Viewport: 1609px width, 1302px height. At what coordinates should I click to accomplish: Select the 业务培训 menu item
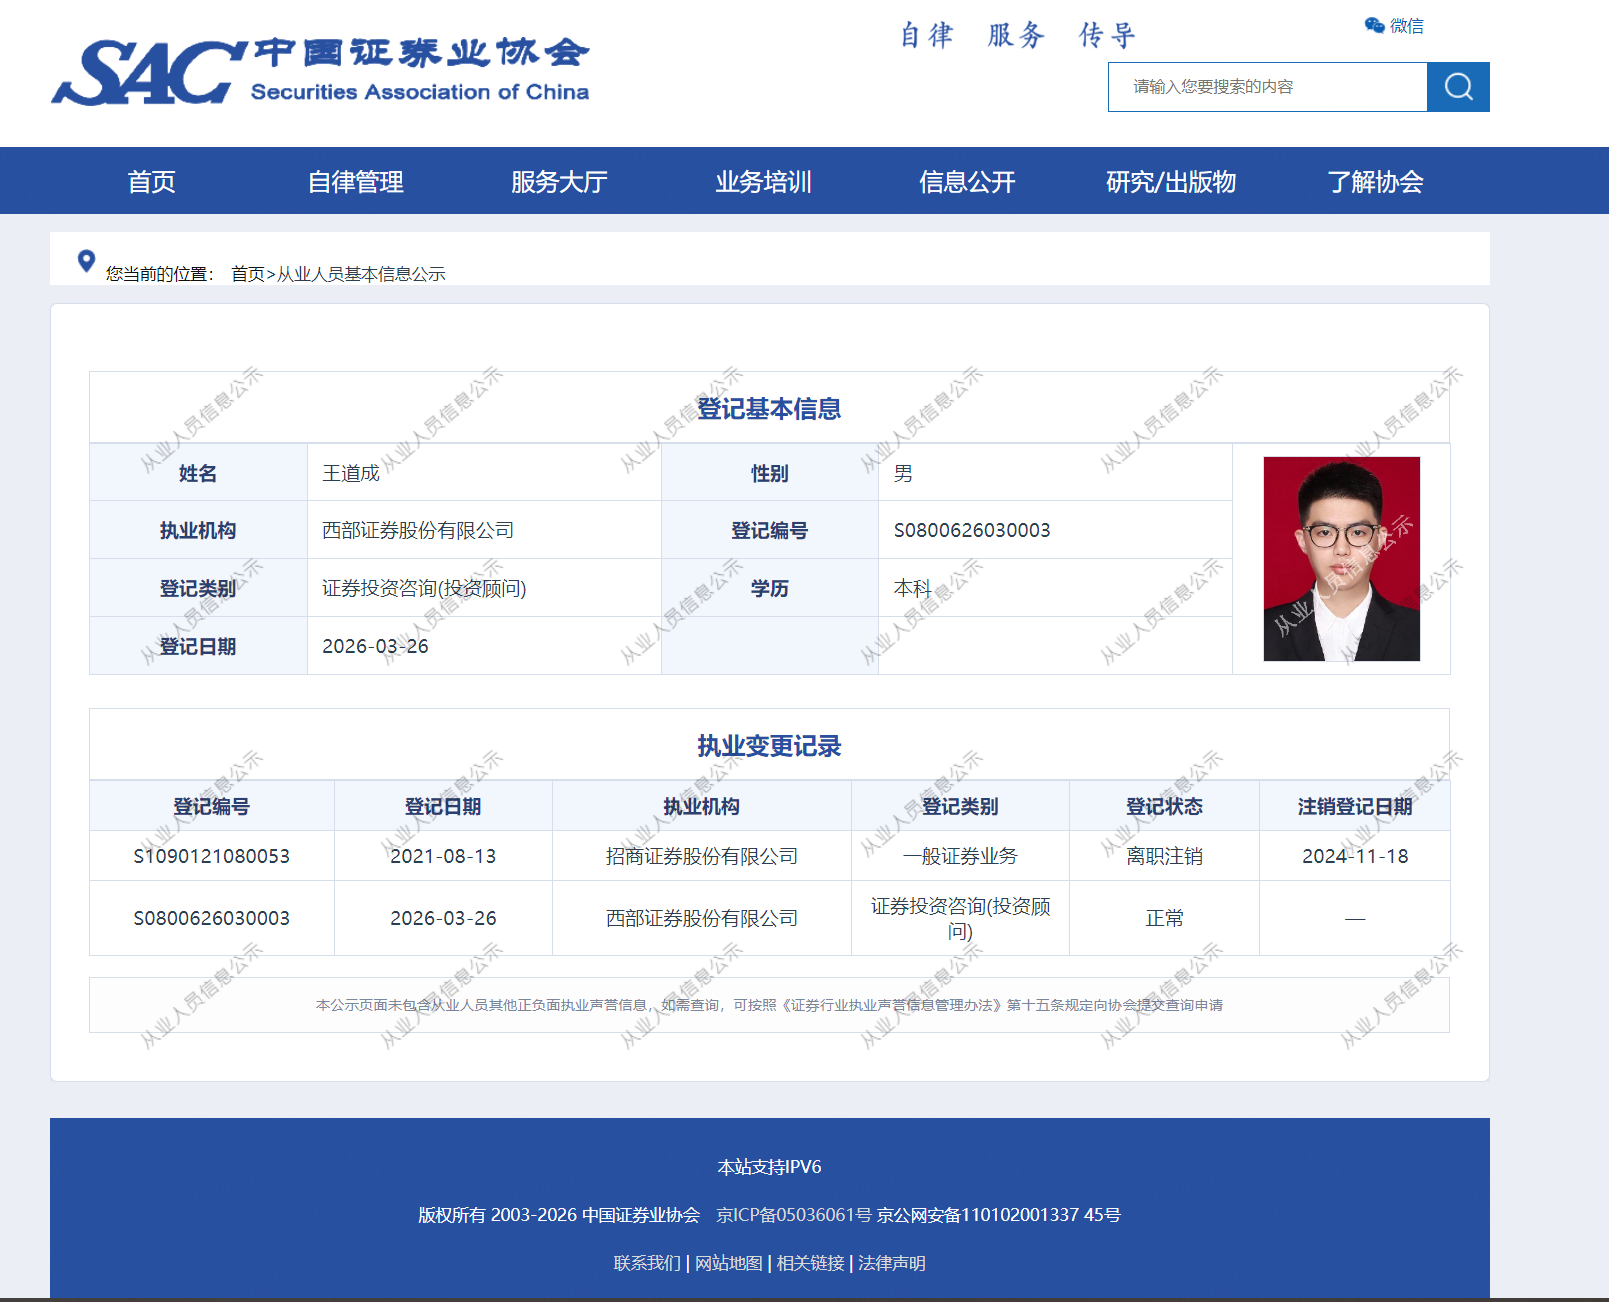point(763,182)
